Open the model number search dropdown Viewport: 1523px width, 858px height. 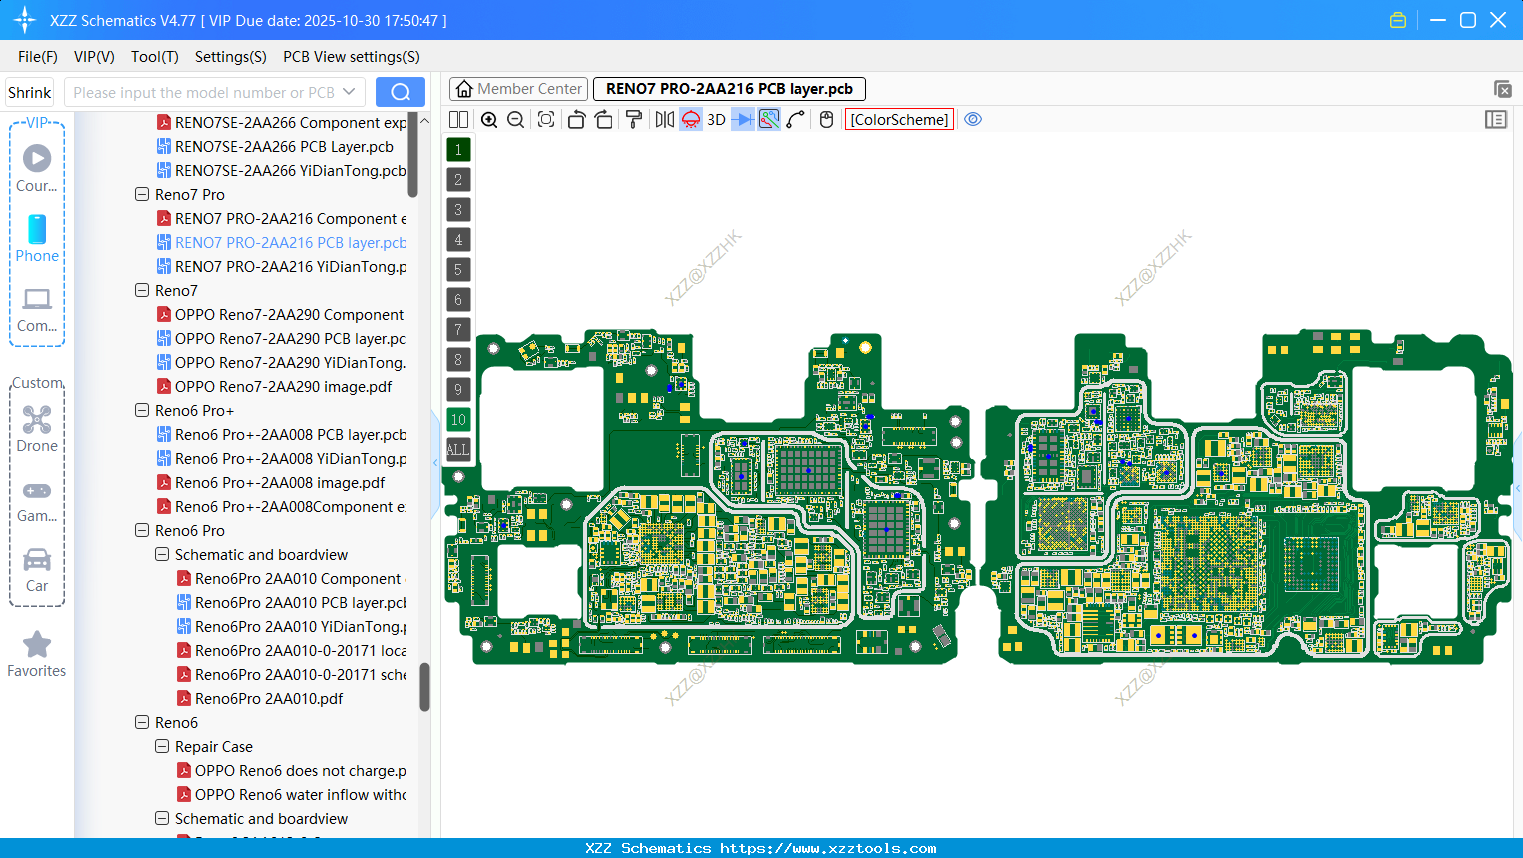point(349,91)
